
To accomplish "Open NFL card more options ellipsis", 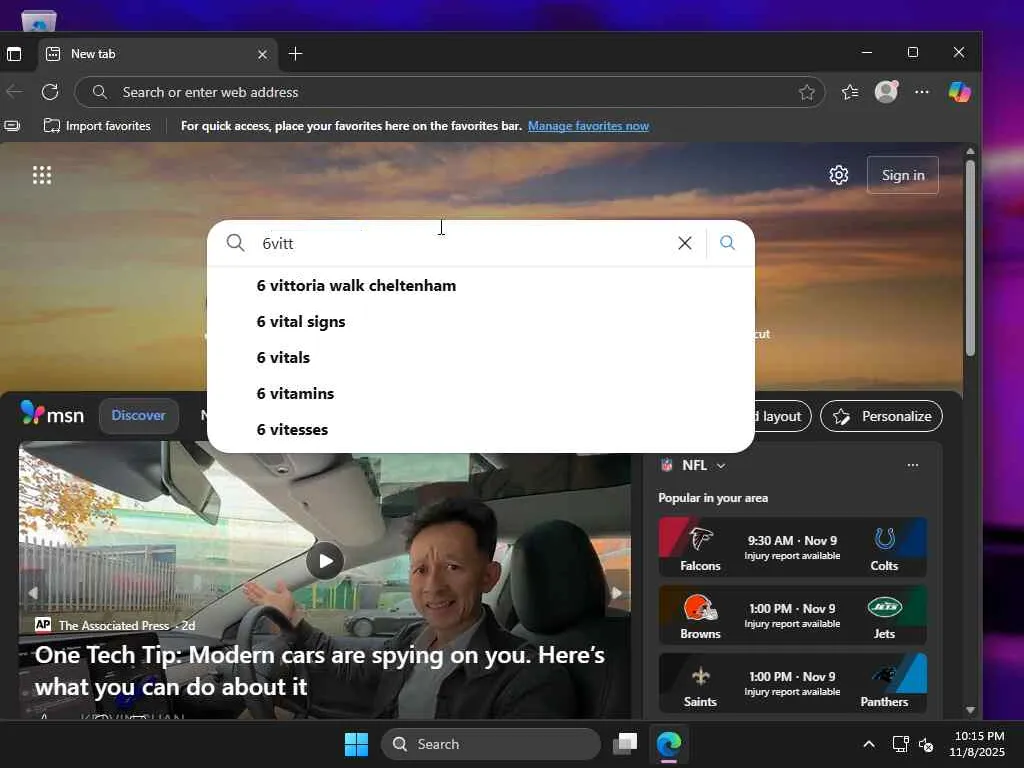I will pyautogui.click(x=913, y=465).
